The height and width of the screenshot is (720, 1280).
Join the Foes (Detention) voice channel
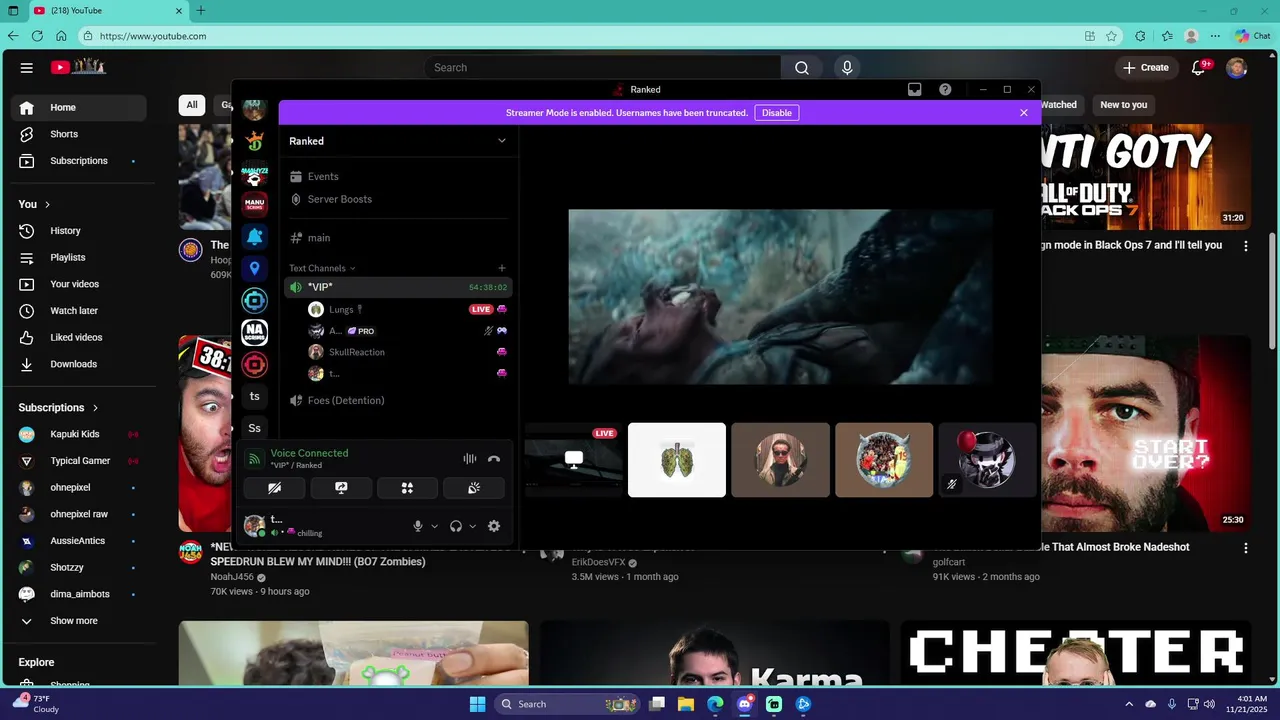tap(398, 400)
